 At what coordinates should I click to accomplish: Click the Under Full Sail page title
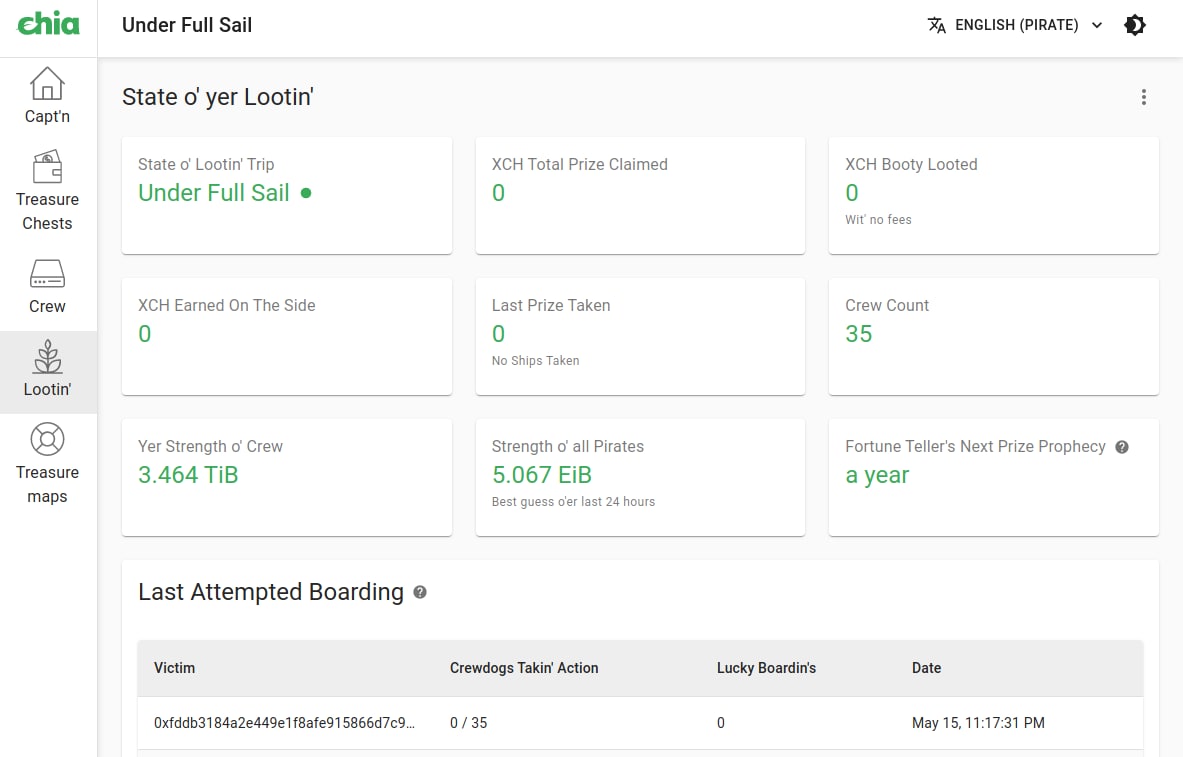tap(187, 25)
